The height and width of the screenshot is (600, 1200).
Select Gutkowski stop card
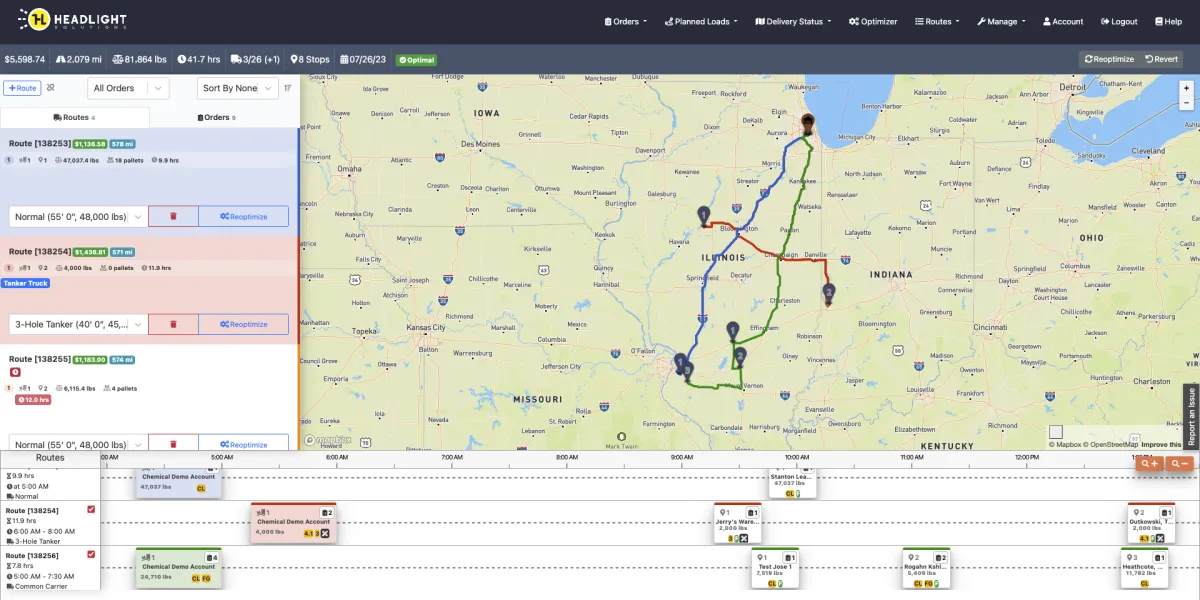(x=1151, y=524)
